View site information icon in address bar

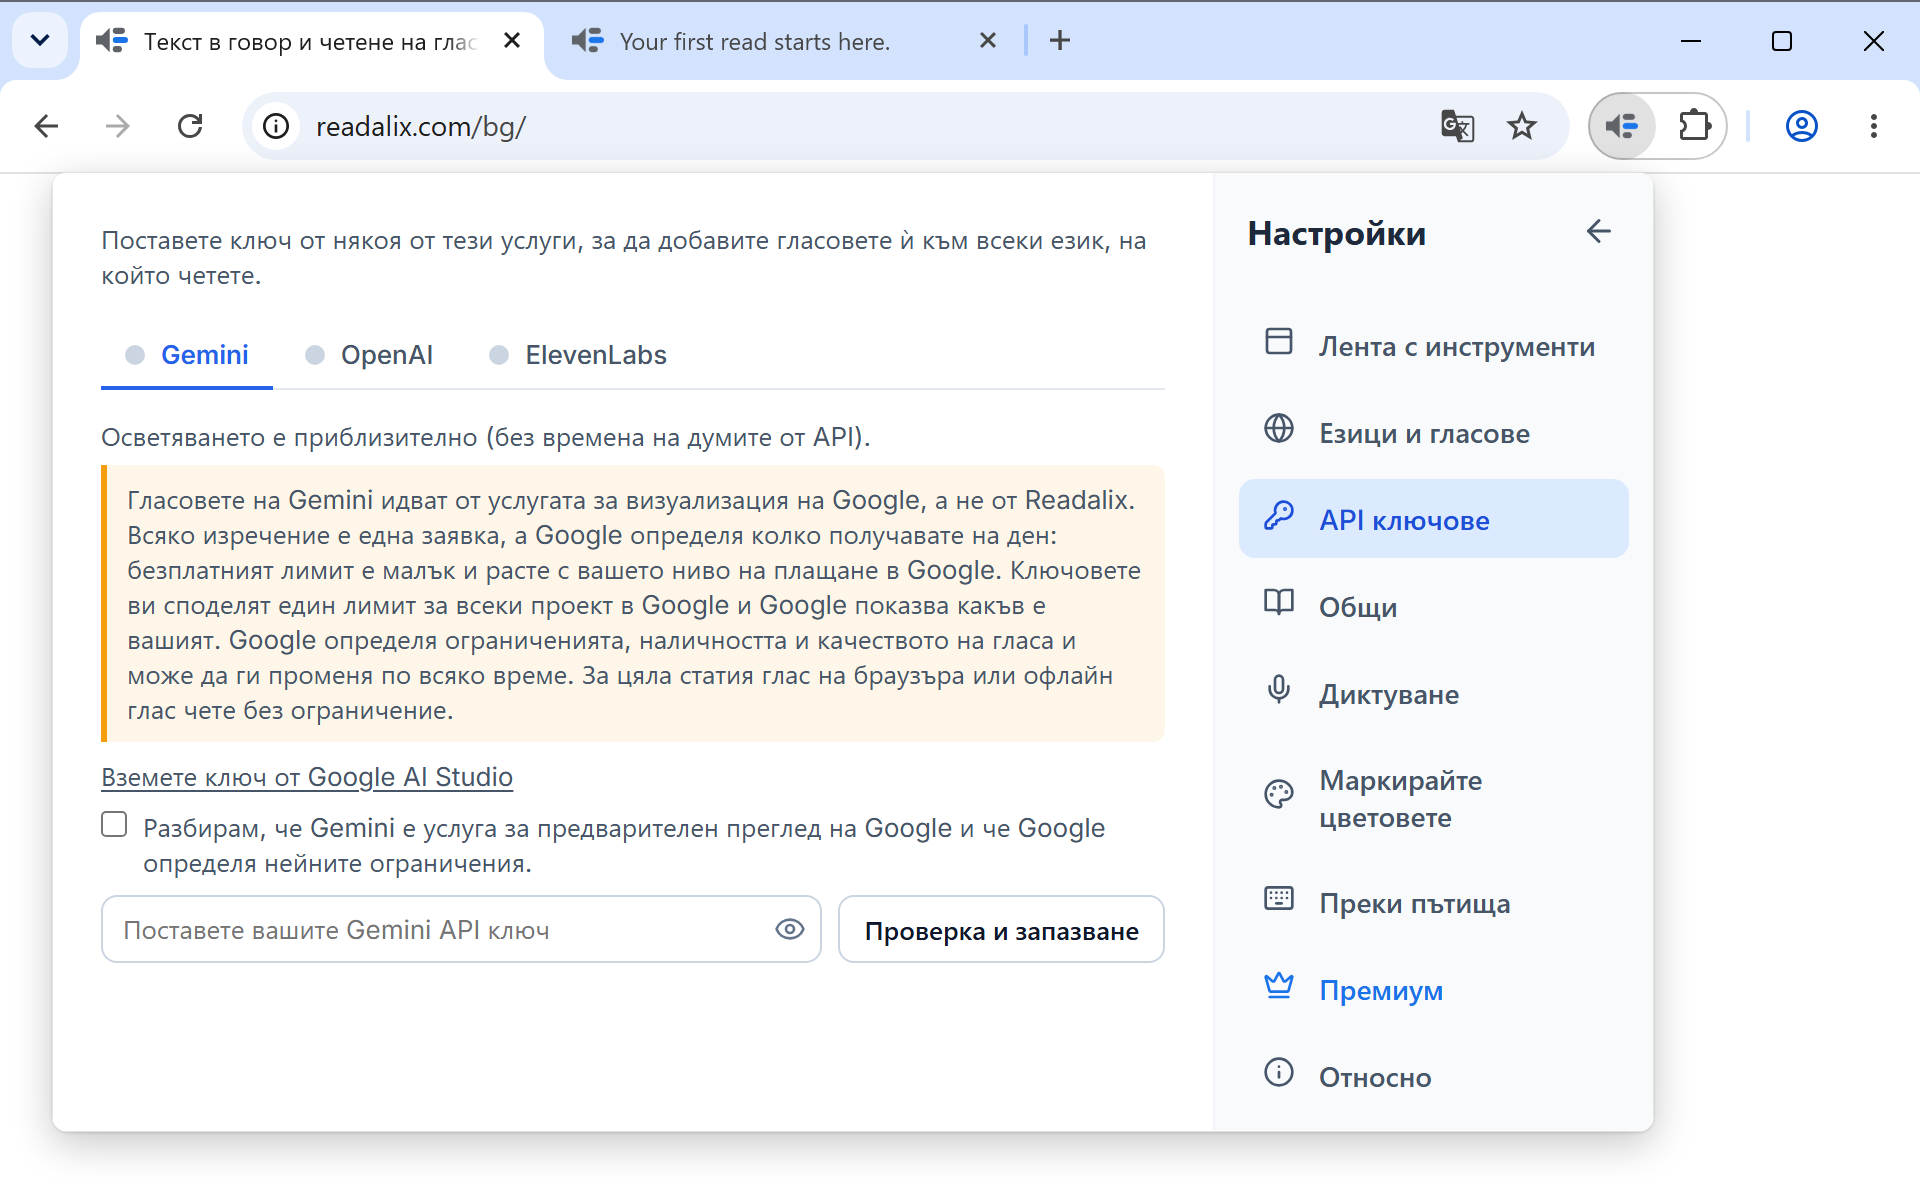(x=276, y=126)
